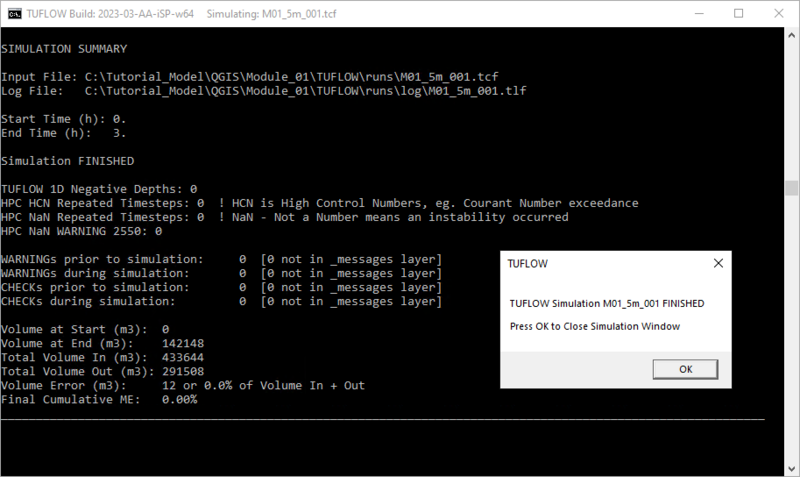Click the Volume Error line
The width and height of the screenshot is (800, 477).
[183, 385]
